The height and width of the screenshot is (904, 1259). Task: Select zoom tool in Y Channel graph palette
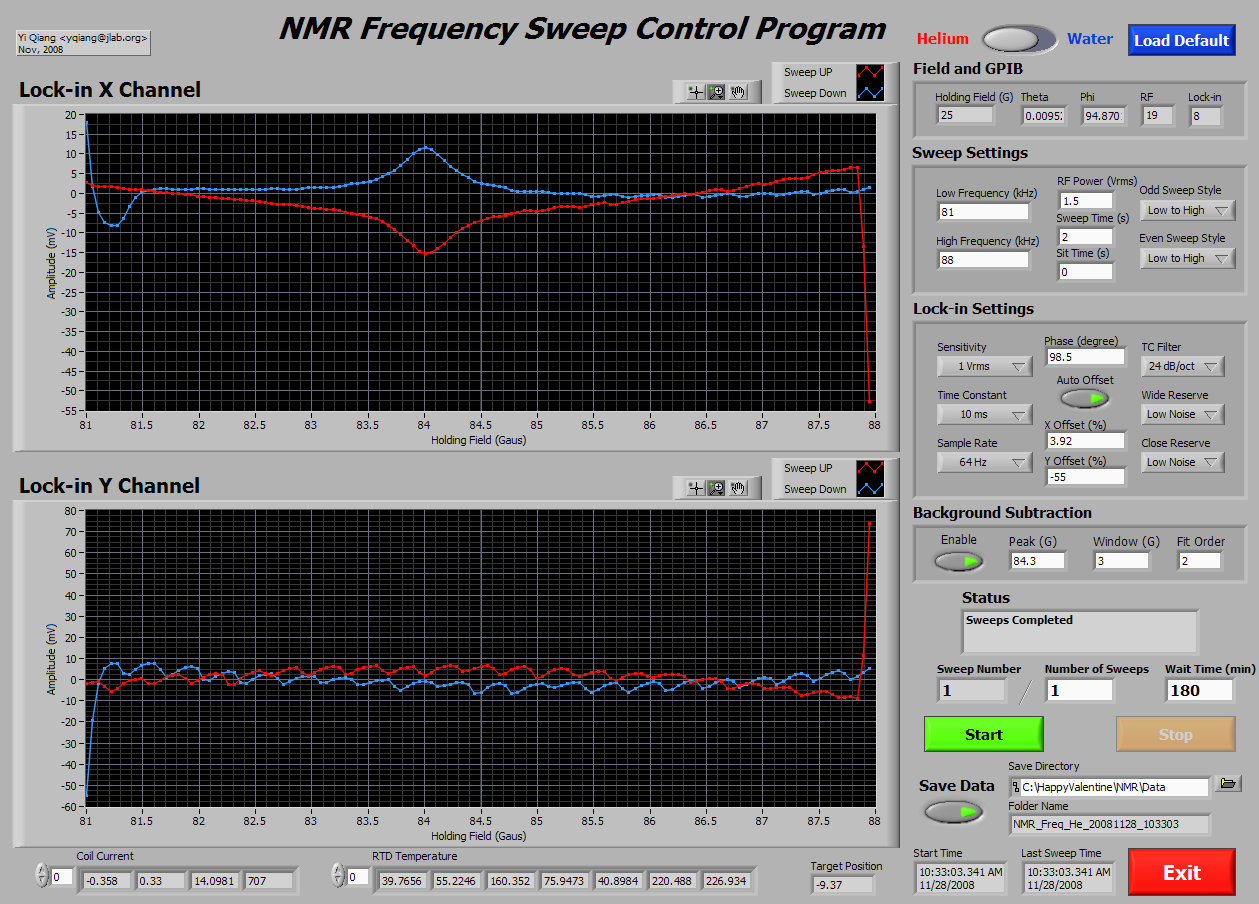tap(717, 488)
